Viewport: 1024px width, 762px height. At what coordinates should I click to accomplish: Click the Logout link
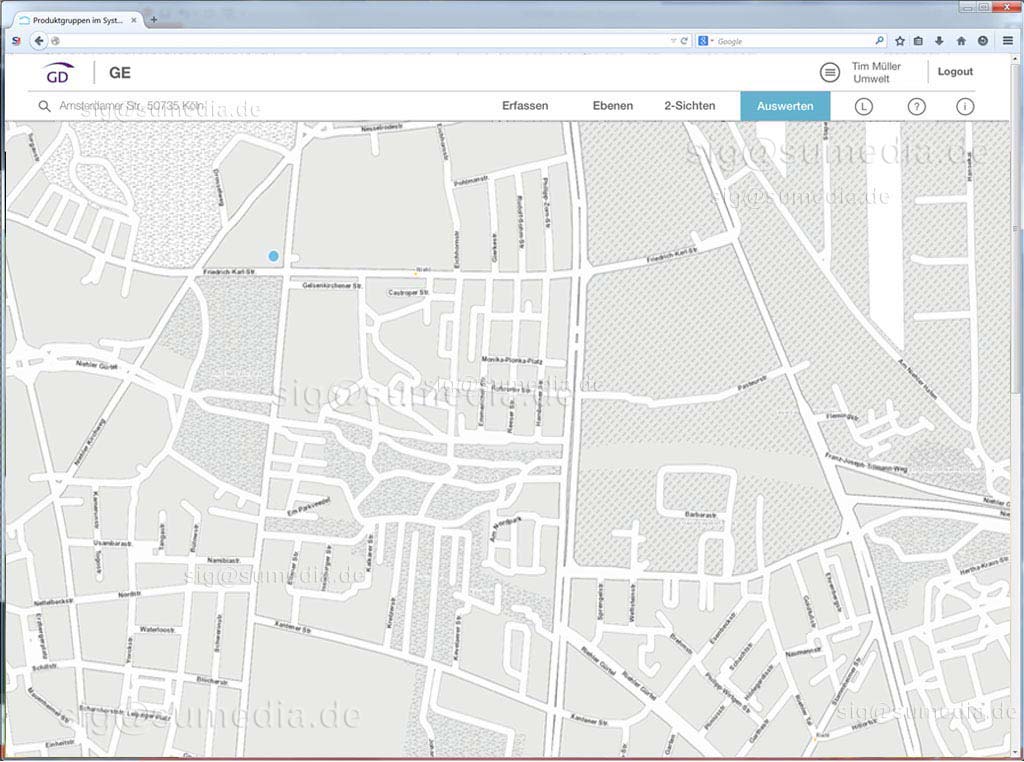(955, 72)
